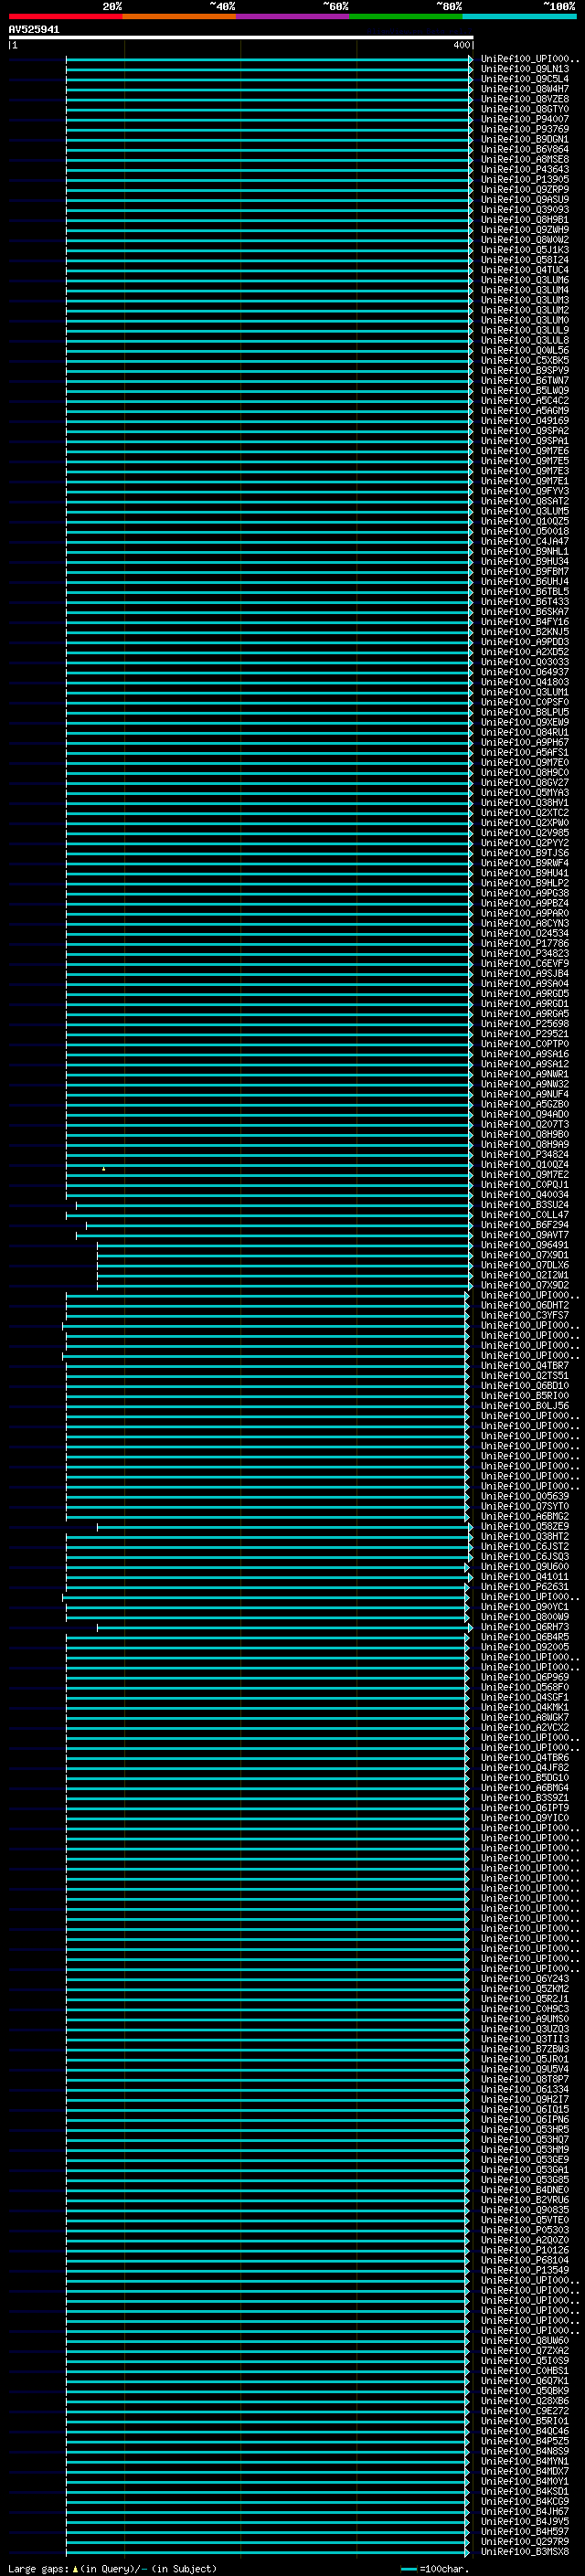Open hit UniRef100_Q9C5L4
The image size is (585, 2576).
click(x=525, y=79)
